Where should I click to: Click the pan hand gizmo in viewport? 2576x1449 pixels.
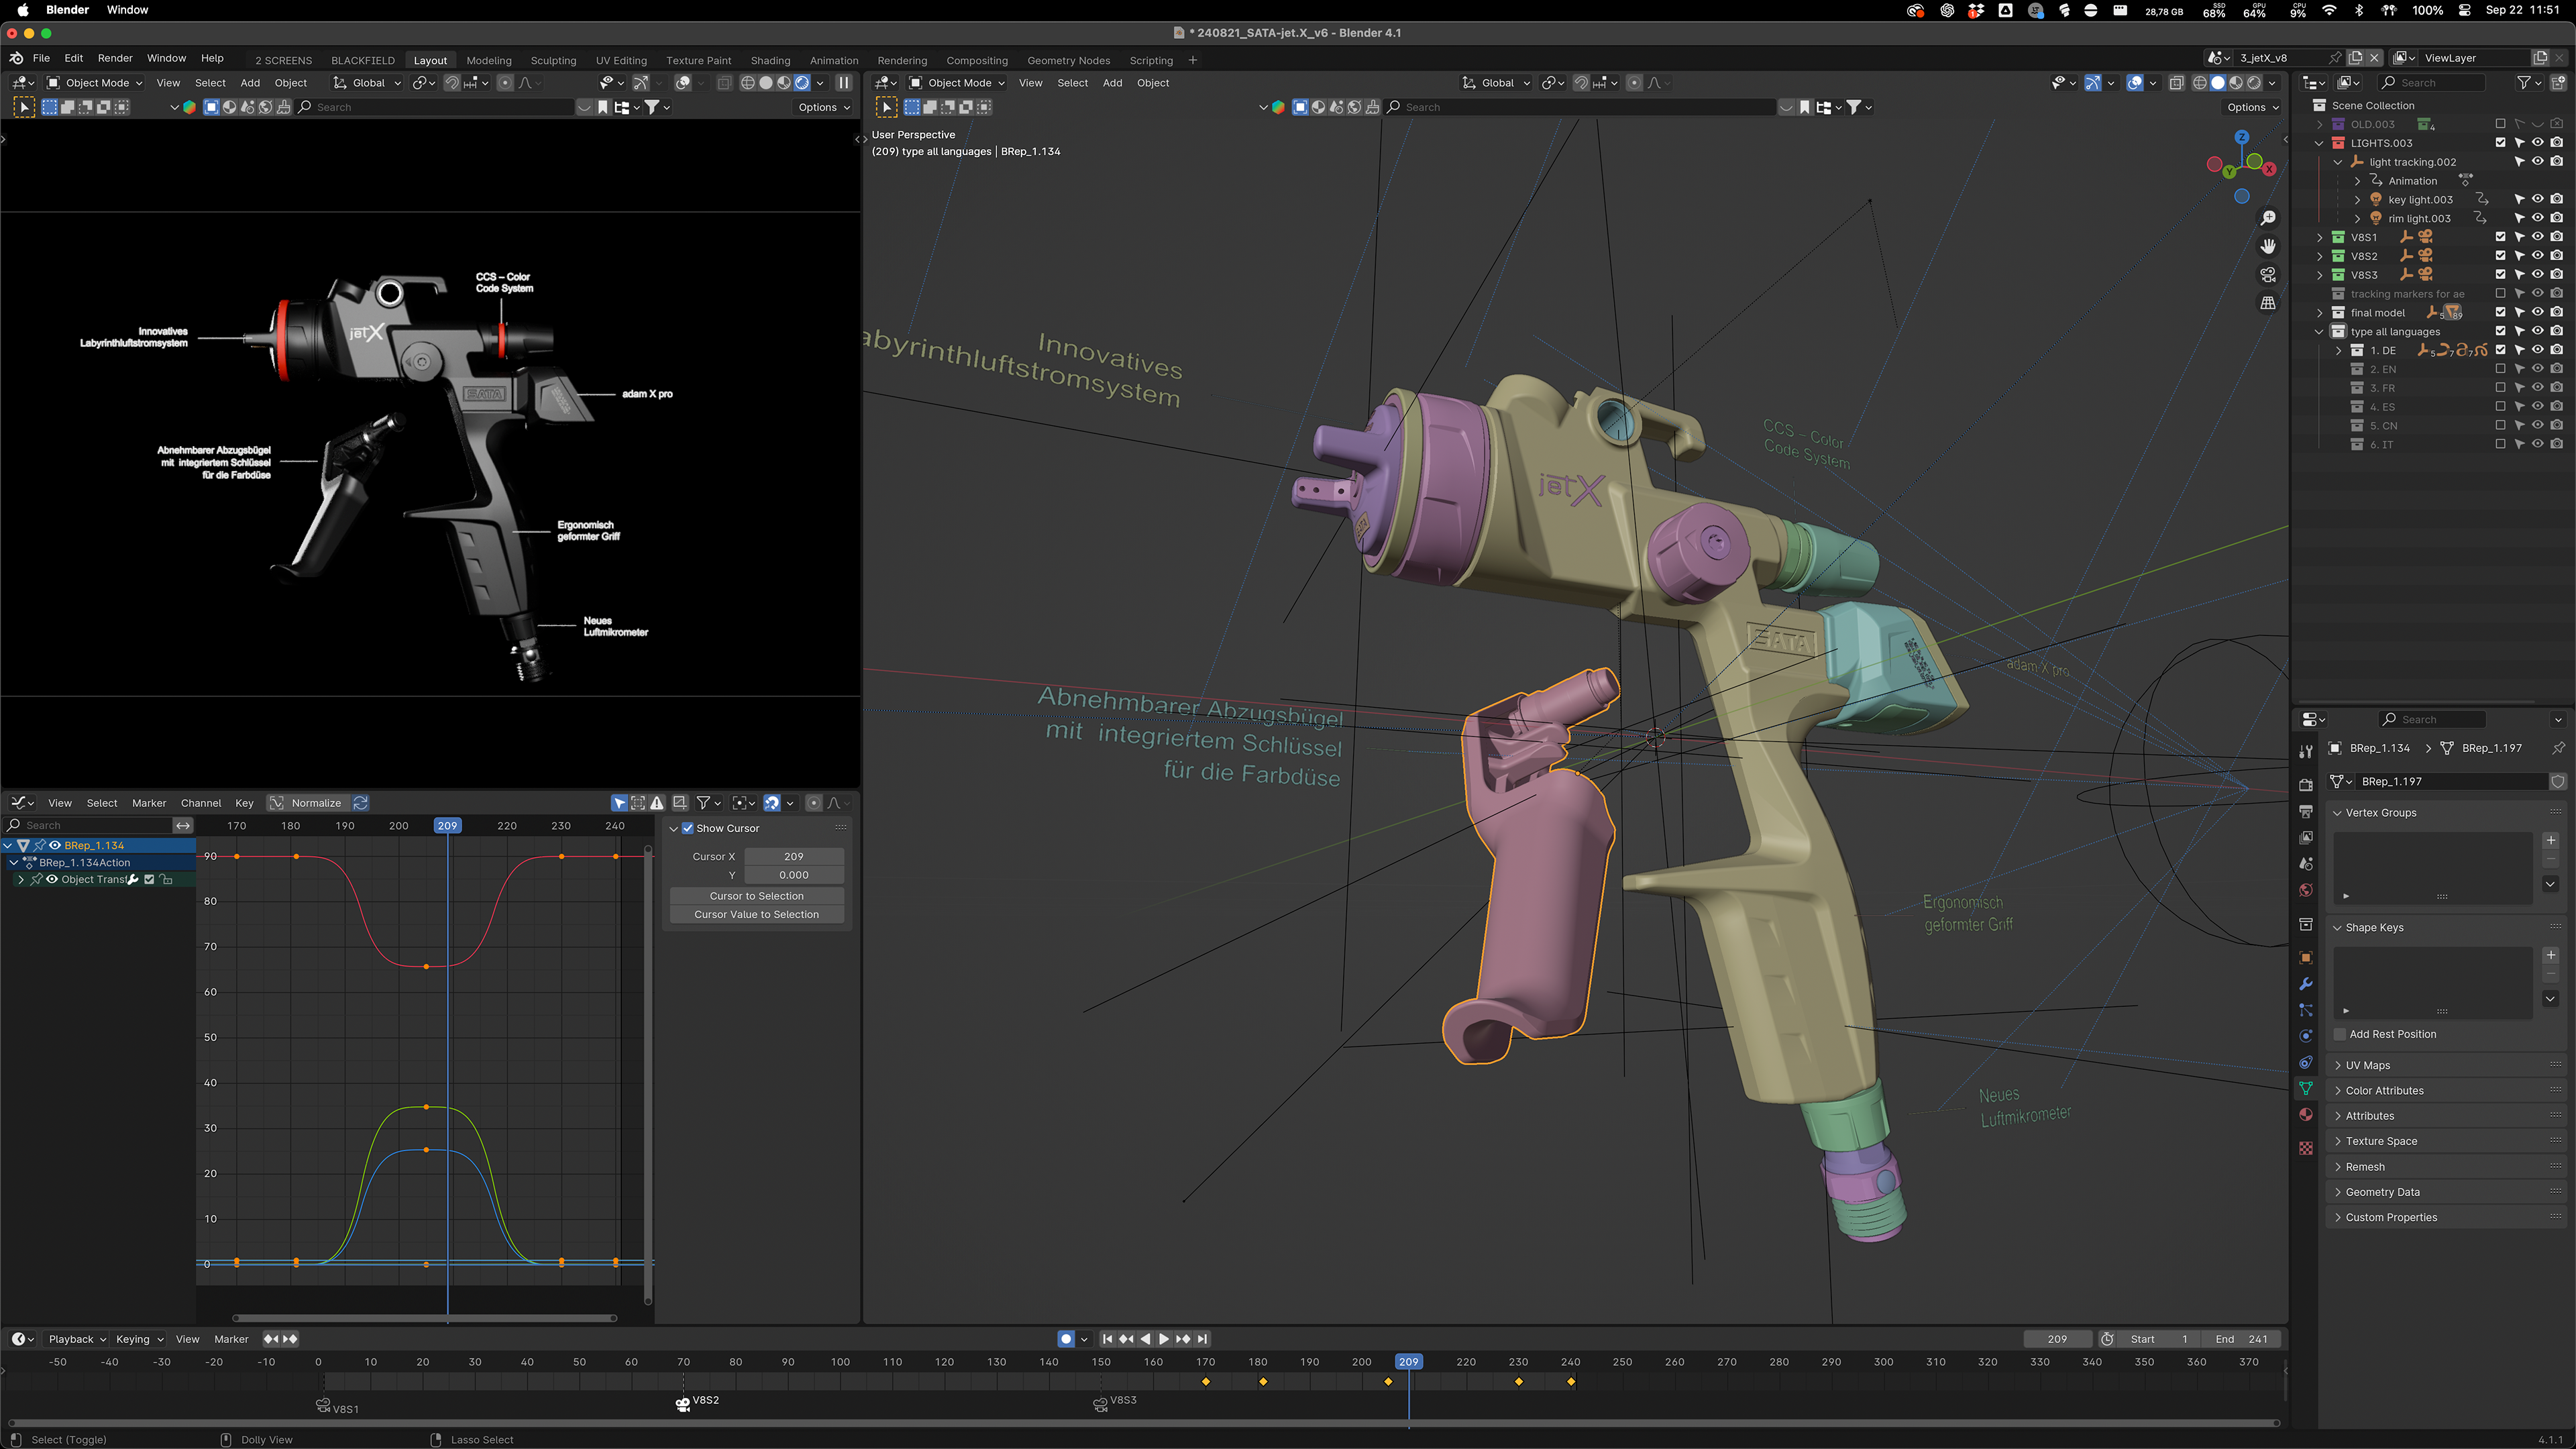[x=2268, y=246]
